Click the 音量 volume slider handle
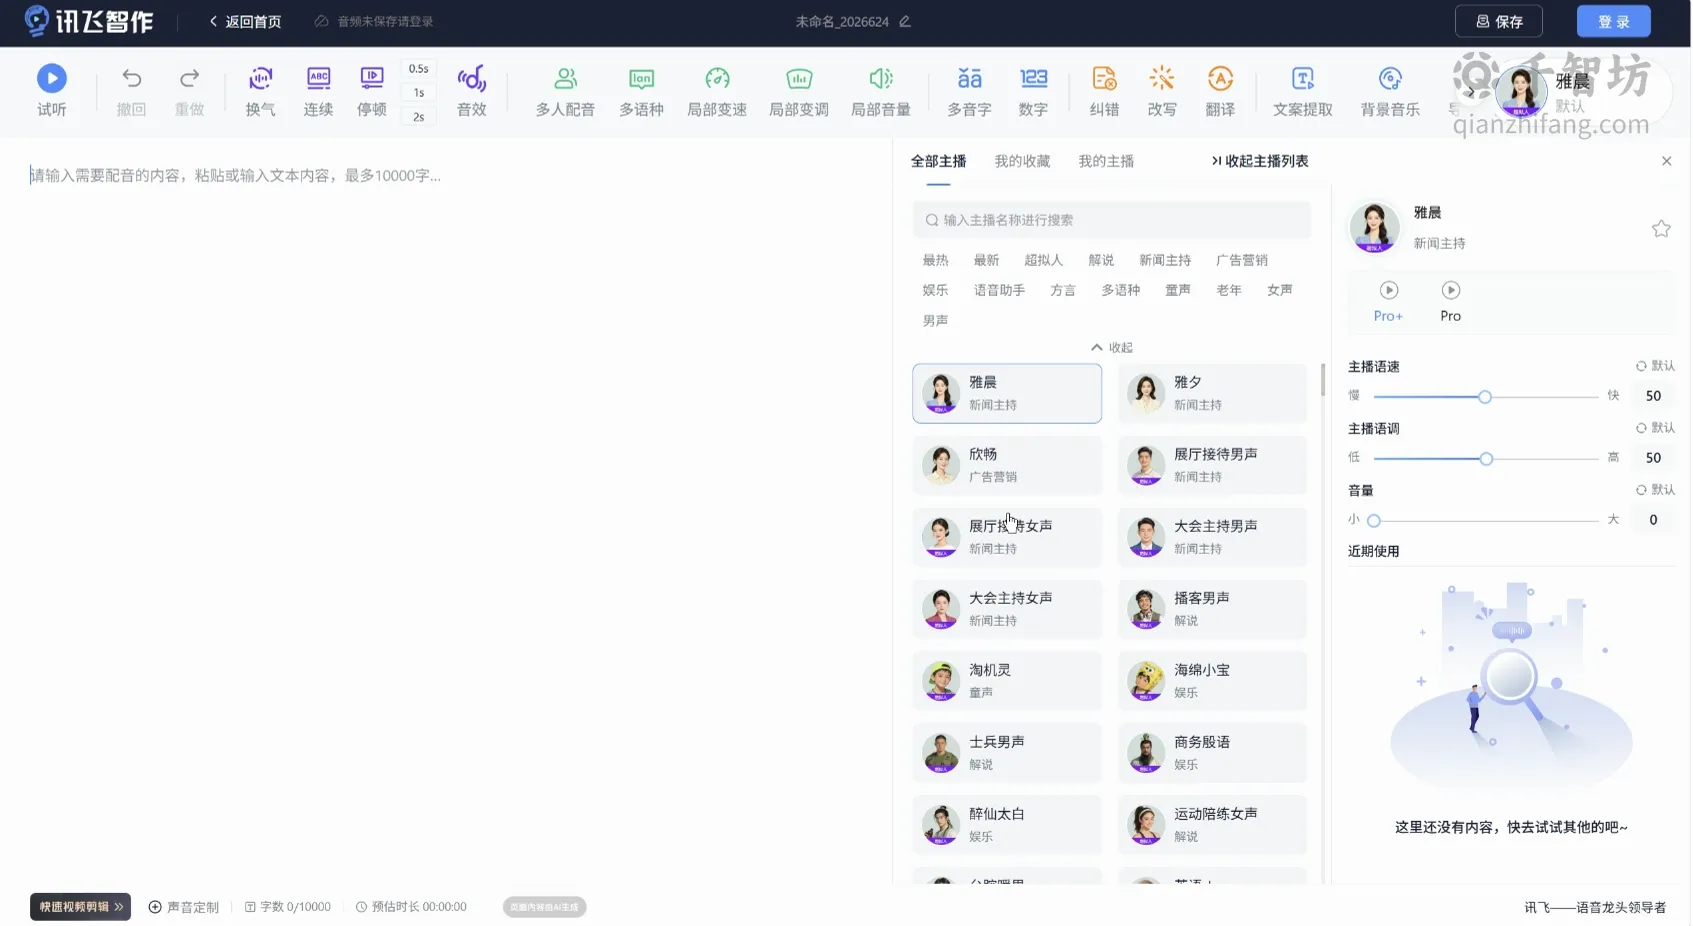Image resolution: width=1693 pixels, height=926 pixels. click(1374, 521)
